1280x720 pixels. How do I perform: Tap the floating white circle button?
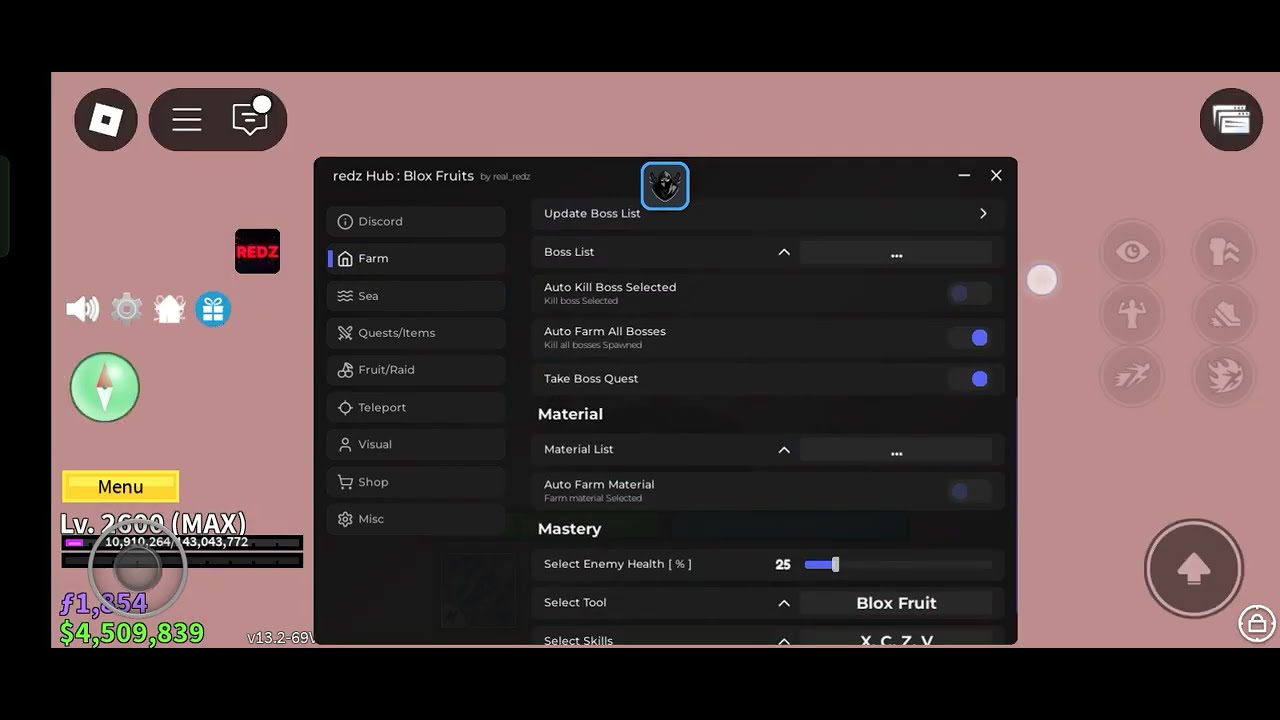1042,280
